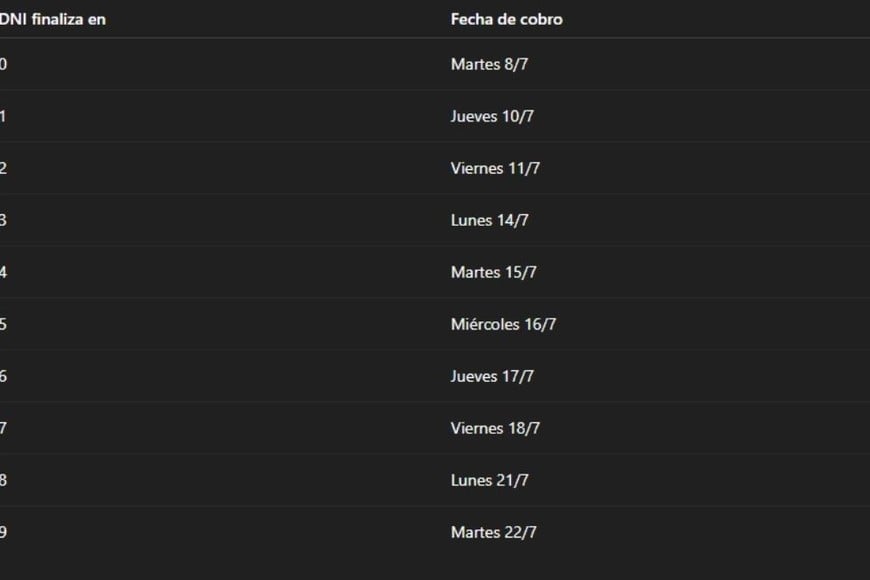Viewport: 870px width, 580px height.
Task: Click on "Viernes 18/7" date cell
Action: point(495,428)
